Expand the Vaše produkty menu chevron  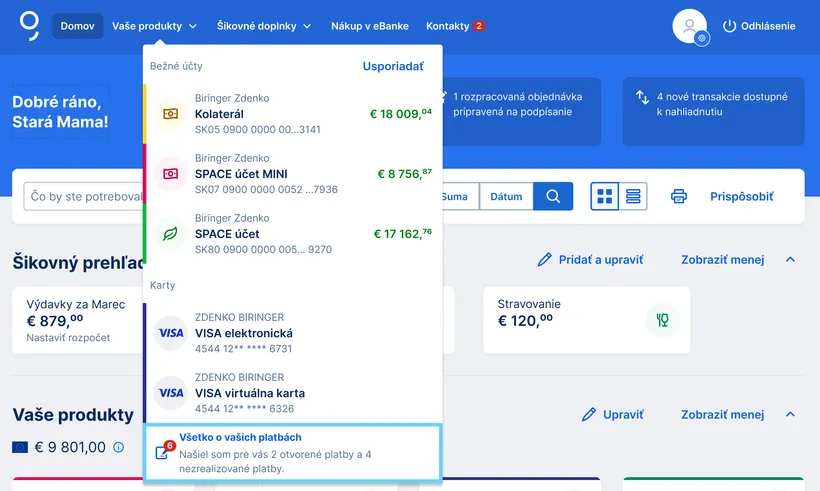point(193,26)
